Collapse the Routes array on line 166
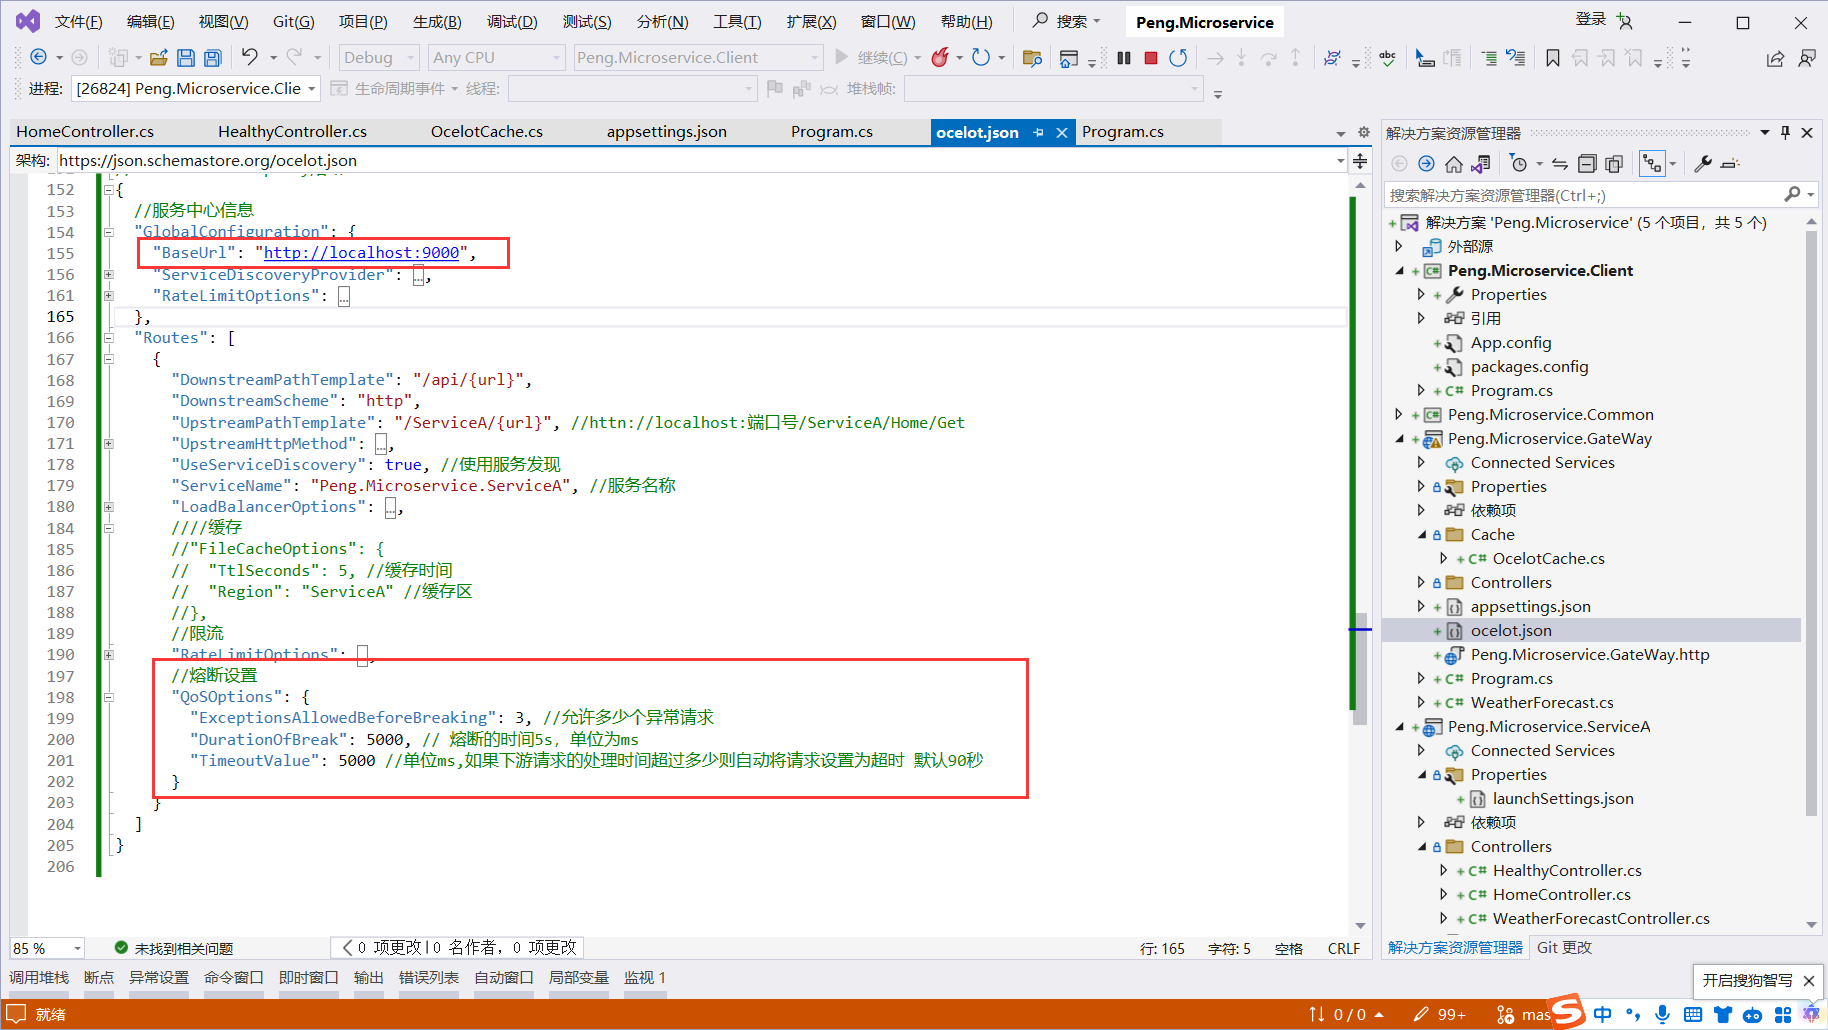This screenshot has width=1828, height=1030. coord(108,338)
